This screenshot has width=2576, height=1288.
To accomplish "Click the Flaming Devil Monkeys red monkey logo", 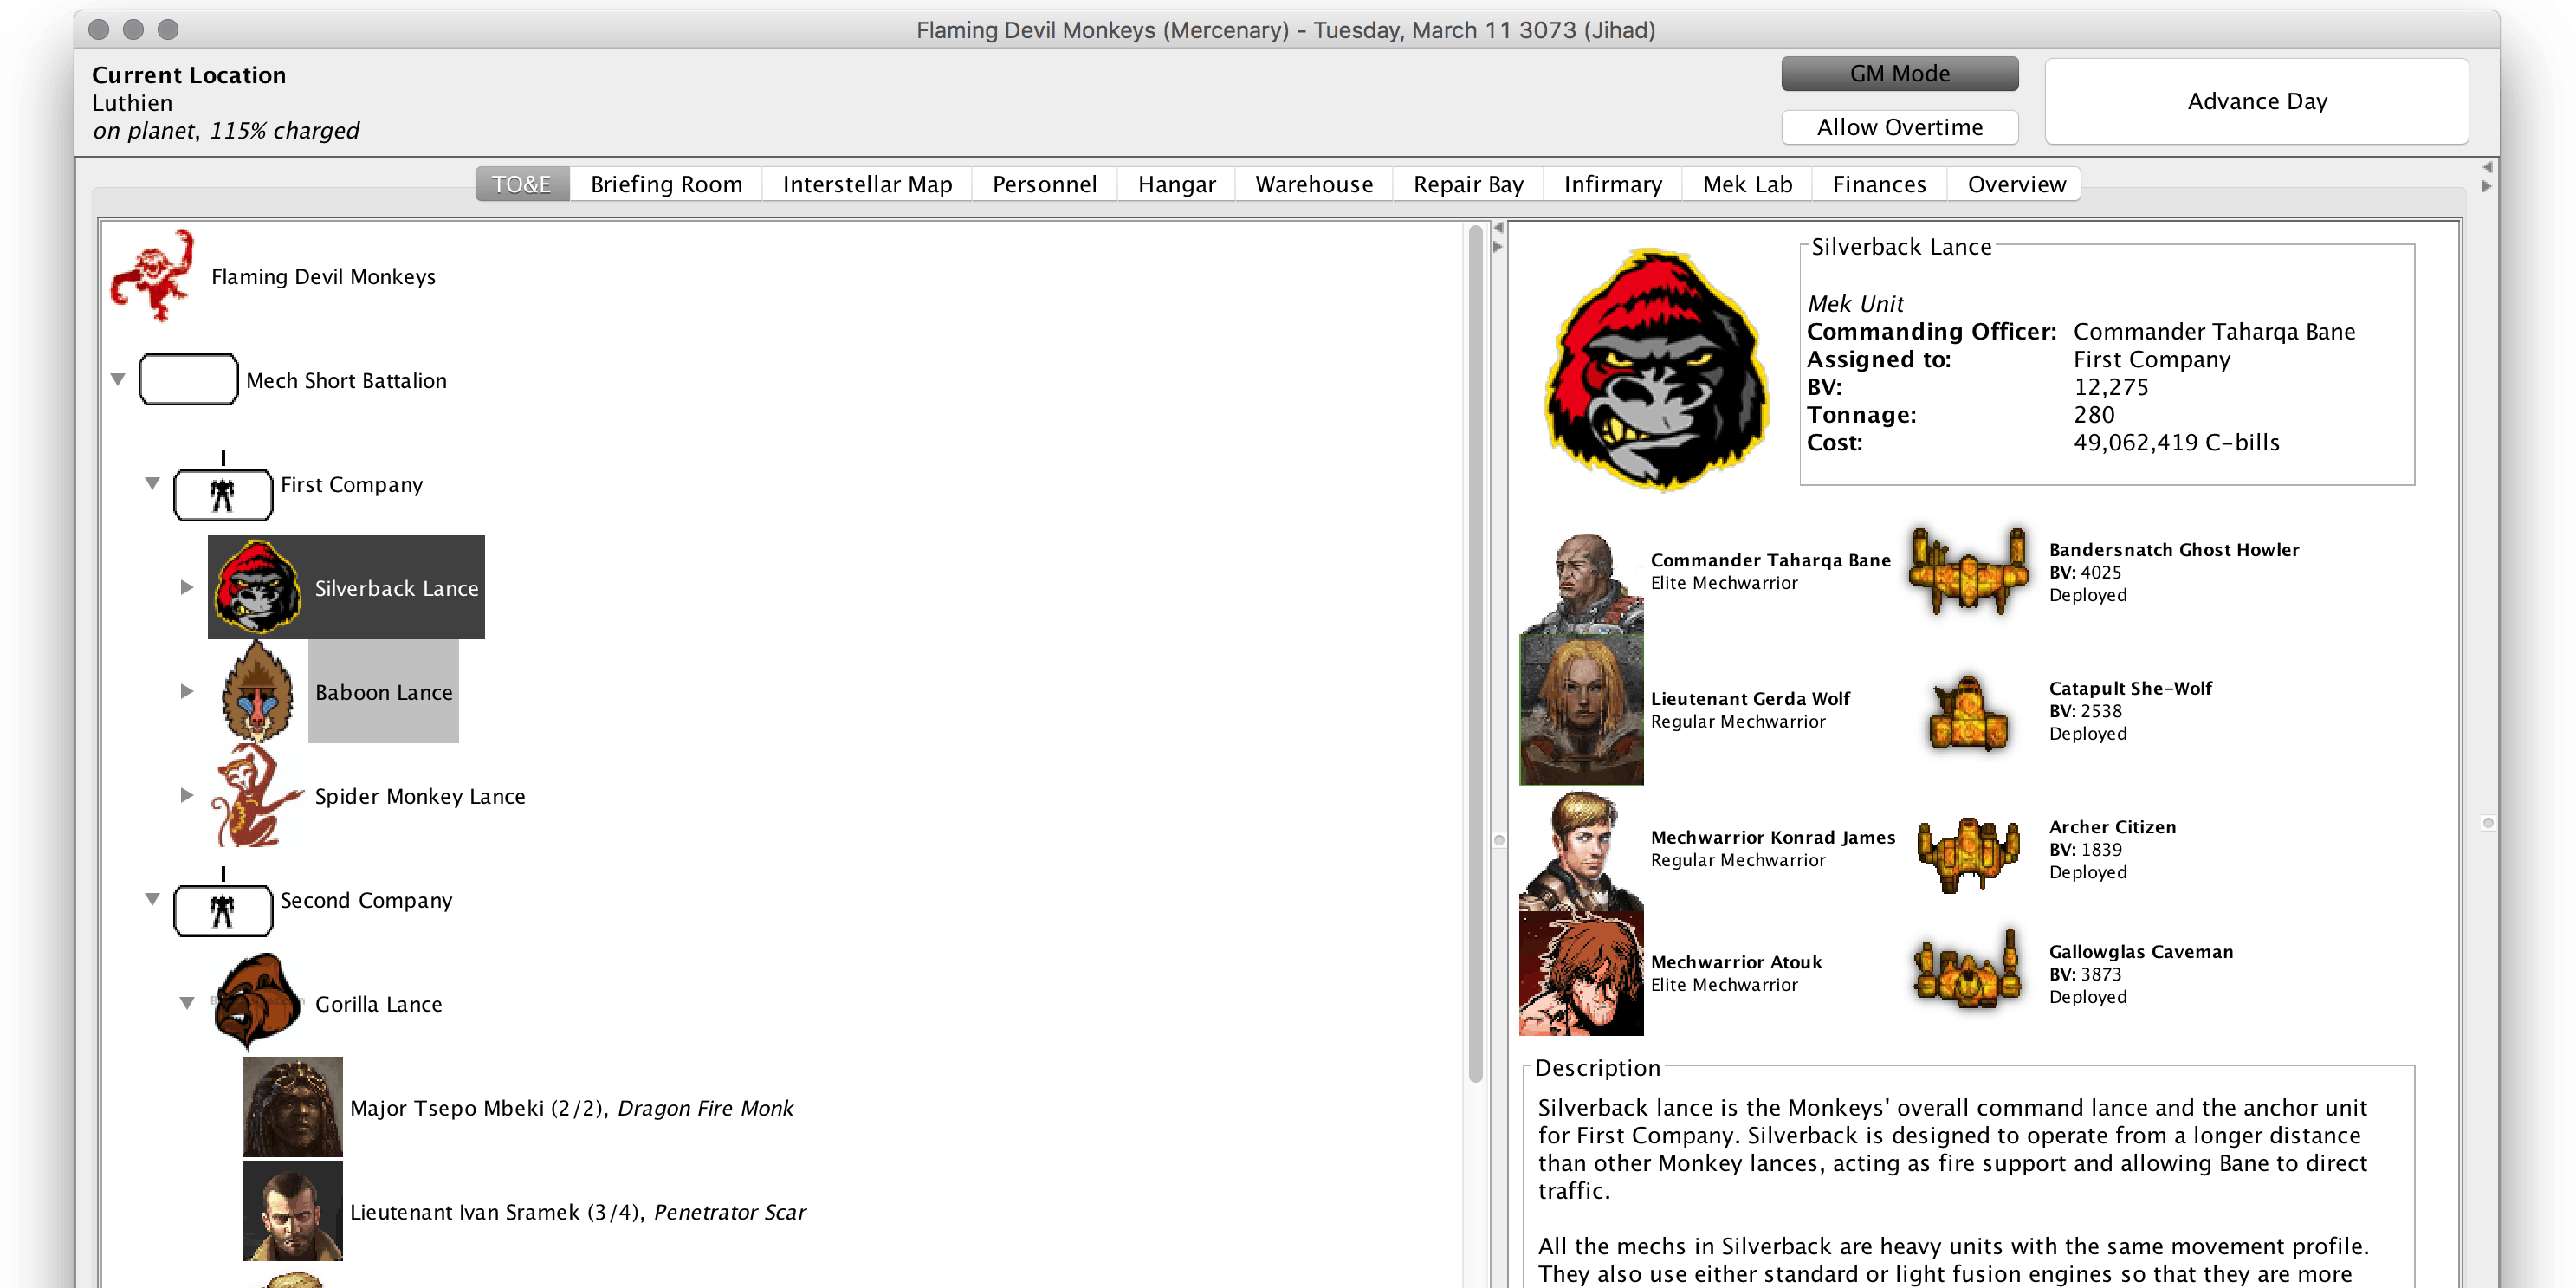I will click(x=152, y=276).
